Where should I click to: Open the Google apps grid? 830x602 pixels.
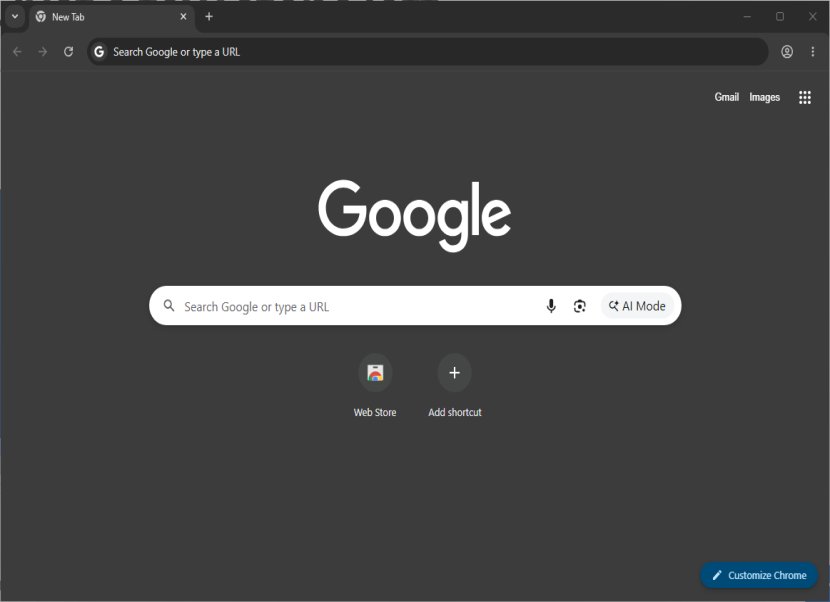(x=805, y=97)
